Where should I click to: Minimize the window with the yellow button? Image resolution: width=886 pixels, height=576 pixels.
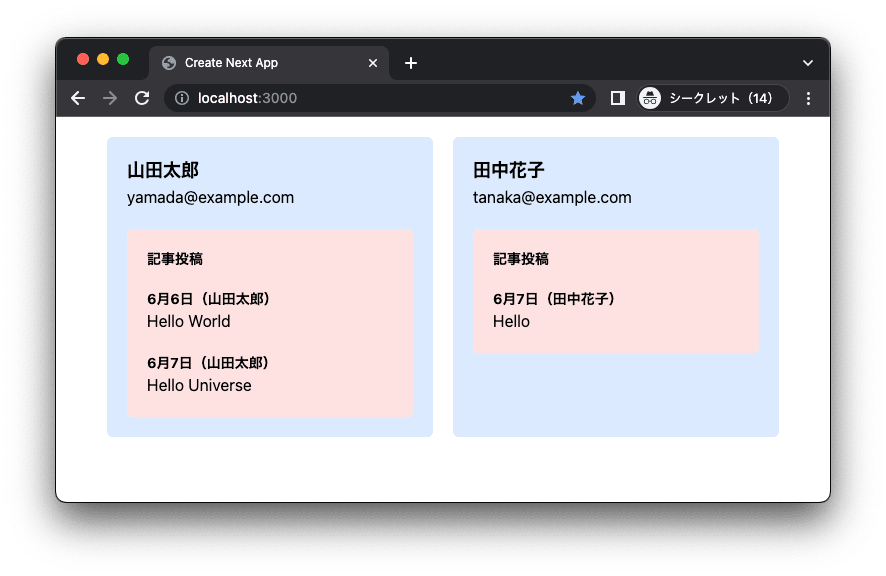click(103, 59)
